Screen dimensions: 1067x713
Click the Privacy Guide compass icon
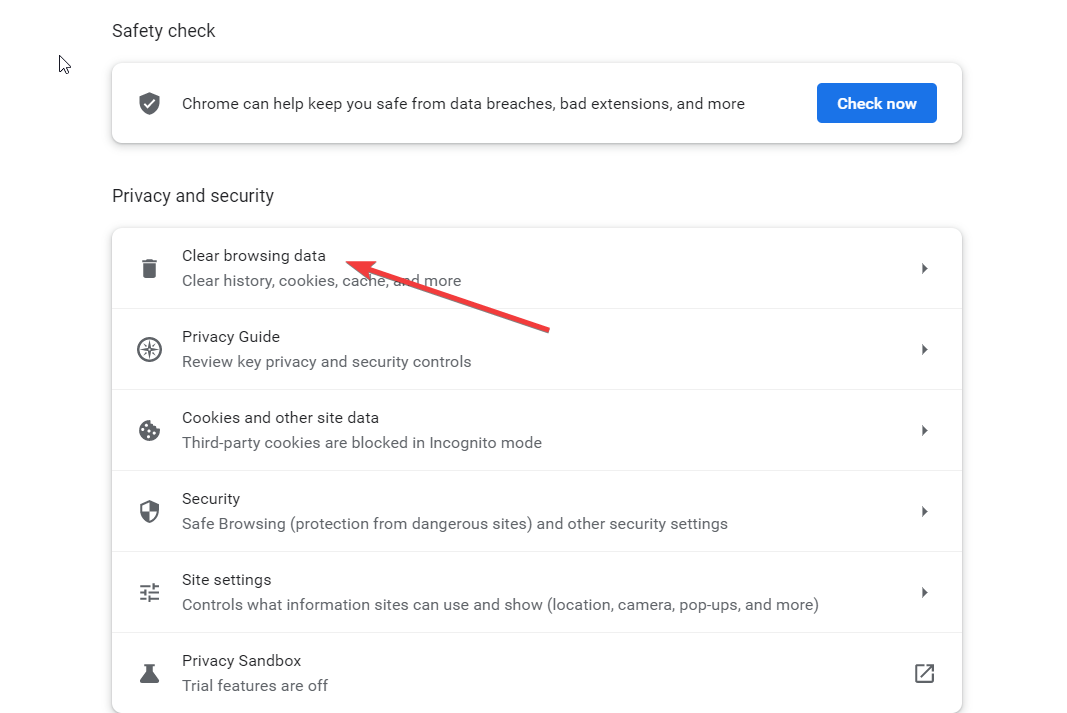(149, 349)
